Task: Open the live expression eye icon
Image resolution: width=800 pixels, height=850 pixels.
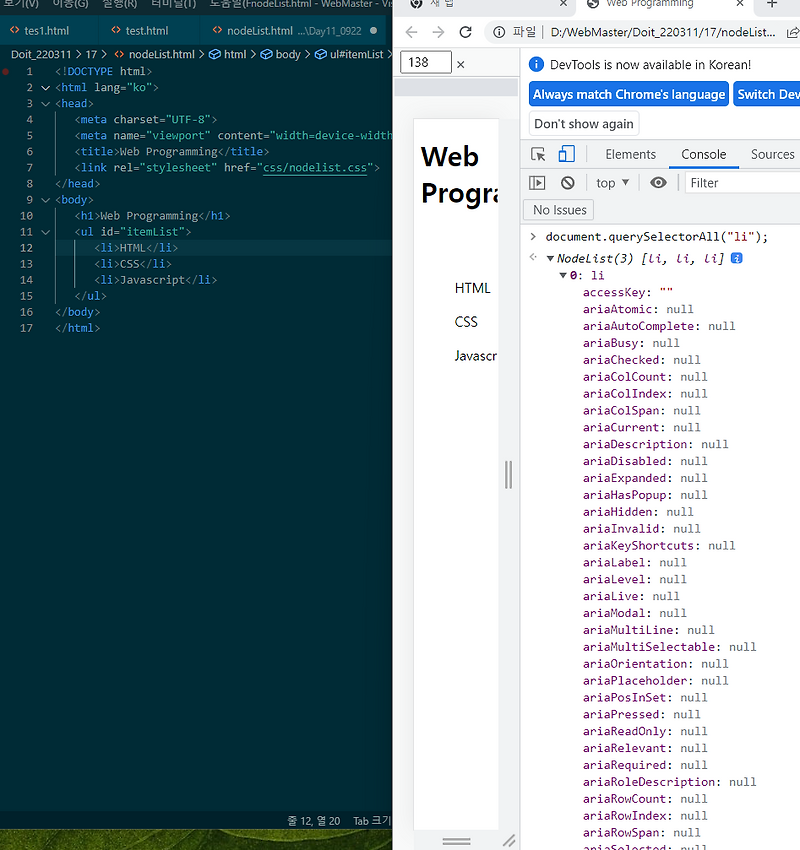Action: click(660, 182)
